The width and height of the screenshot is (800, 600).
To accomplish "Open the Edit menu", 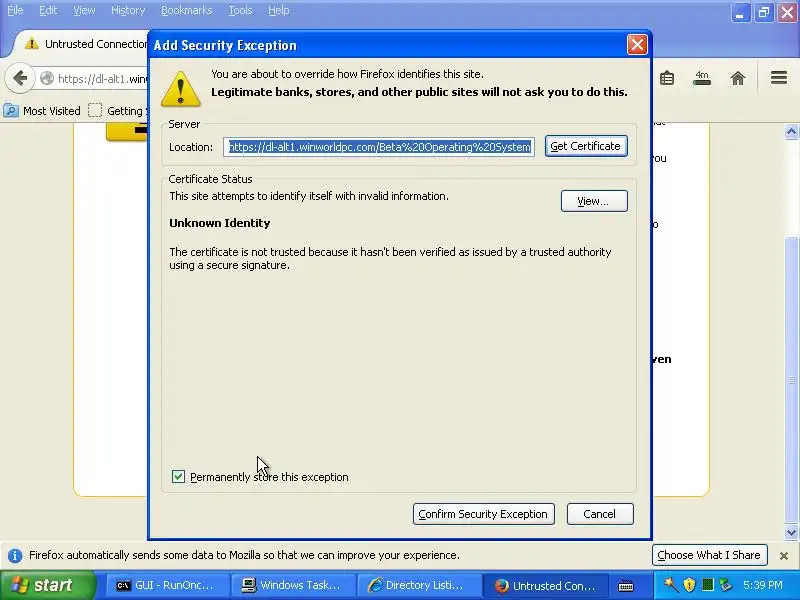I will click(48, 10).
